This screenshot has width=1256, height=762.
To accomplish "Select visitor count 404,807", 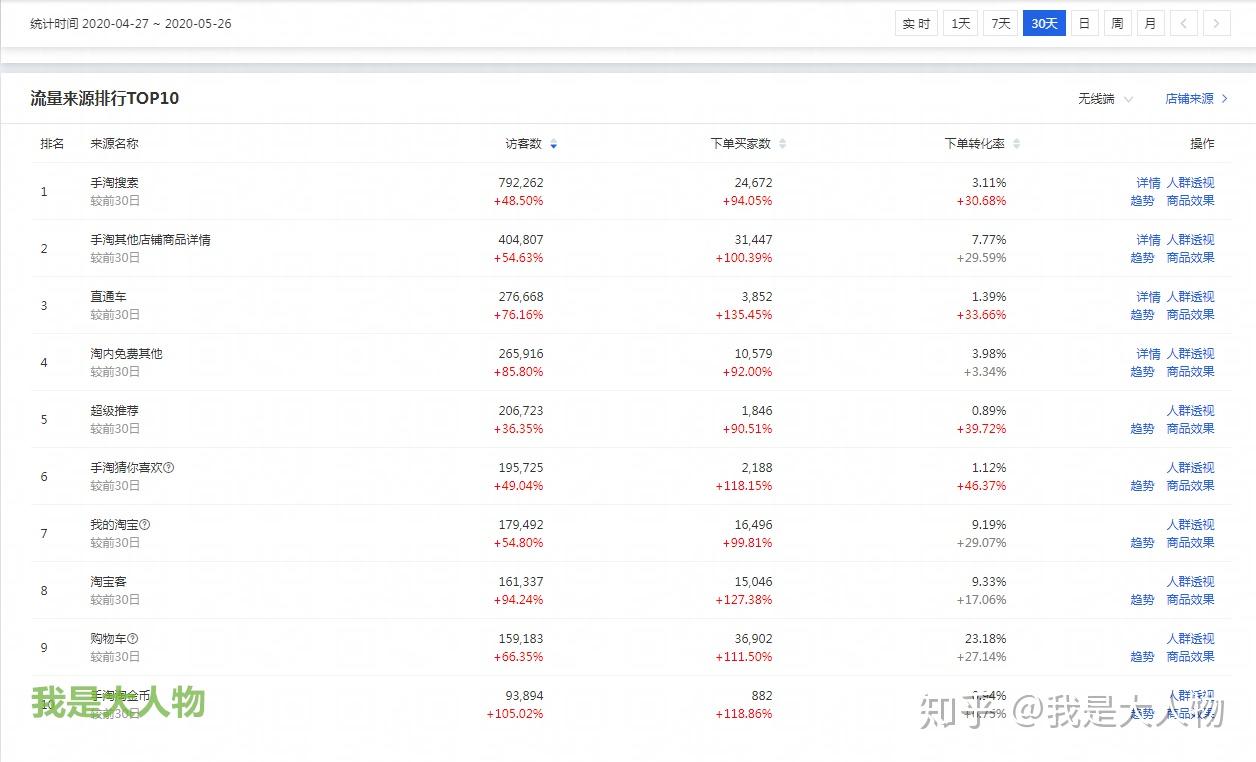I will (521, 240).
